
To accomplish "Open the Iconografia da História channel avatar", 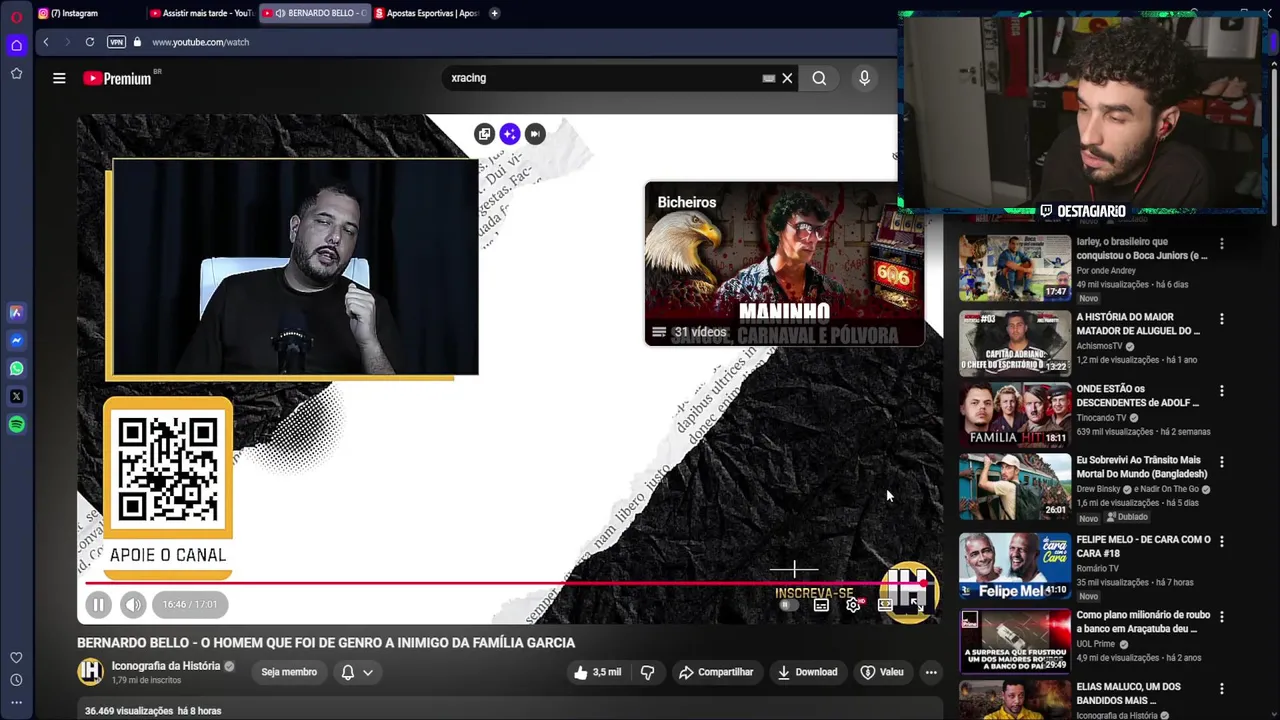I will (x=91, y=672).
